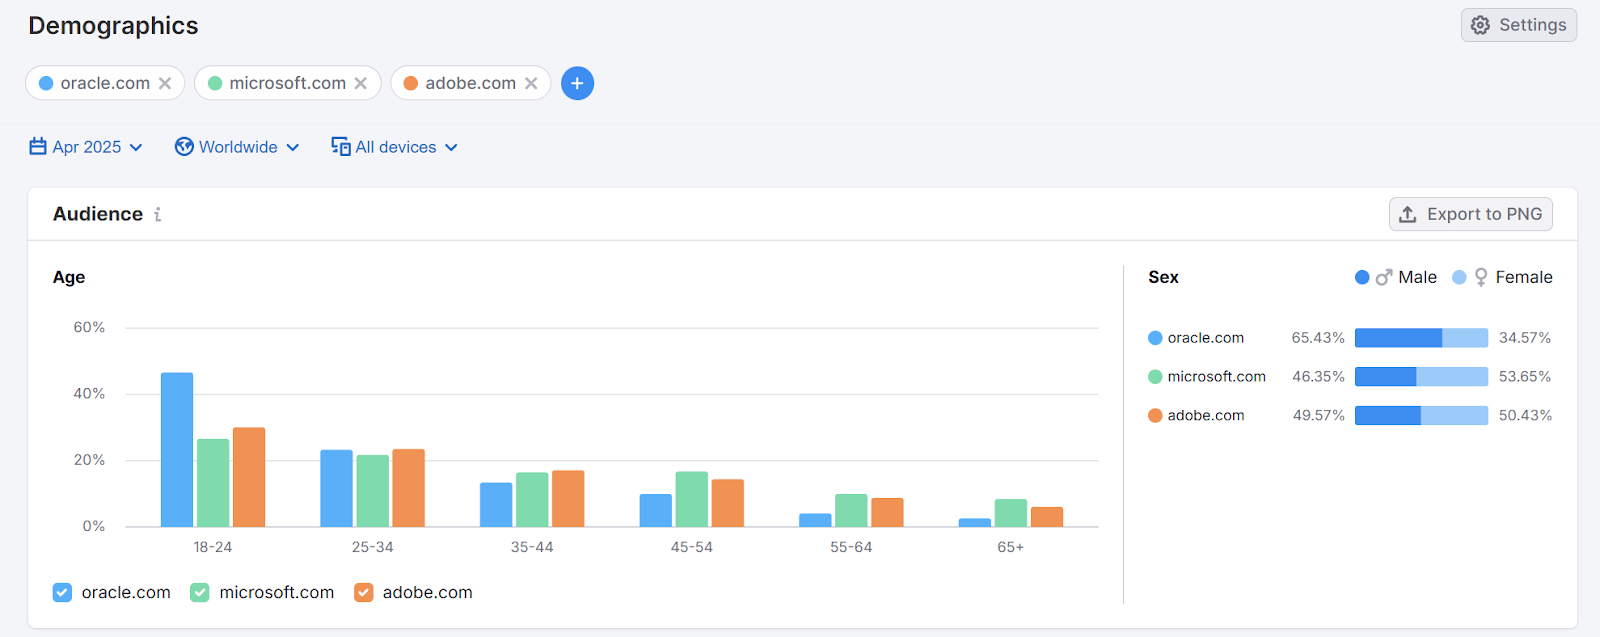Click the oracle.com bar for ages 18-24
The height and width of the screenshot is (637, 1600).
[x=177, y=450]
